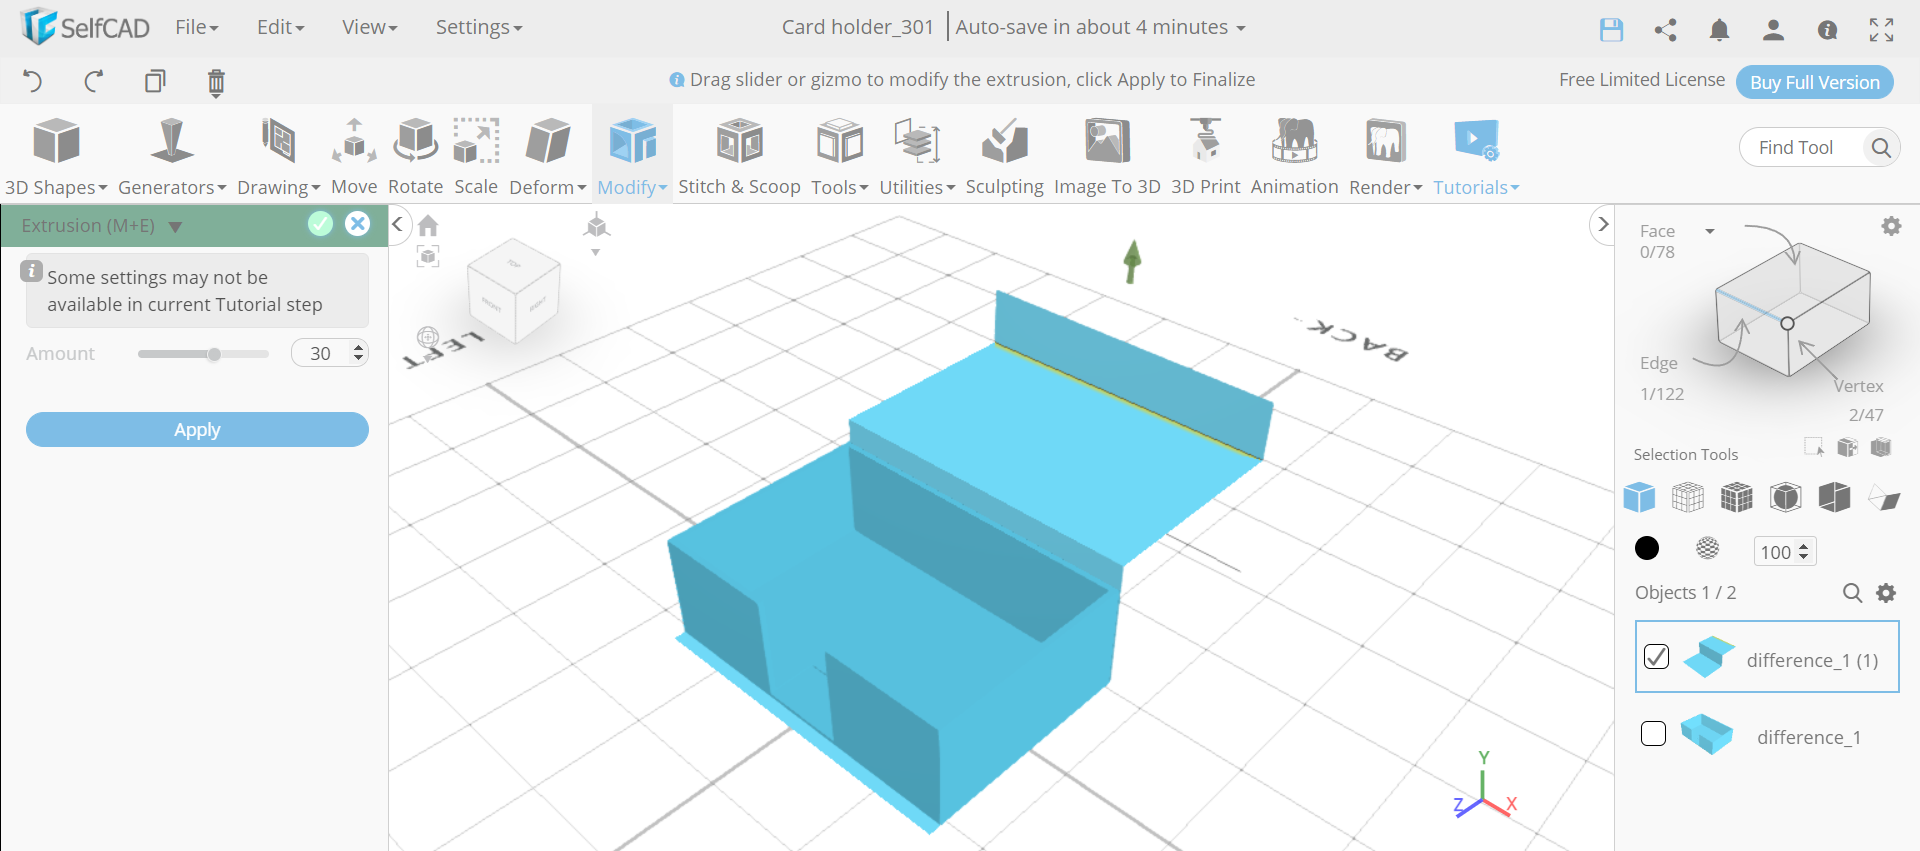Open the notifications bell
1920x851 pixels.
click(1719, 30)
